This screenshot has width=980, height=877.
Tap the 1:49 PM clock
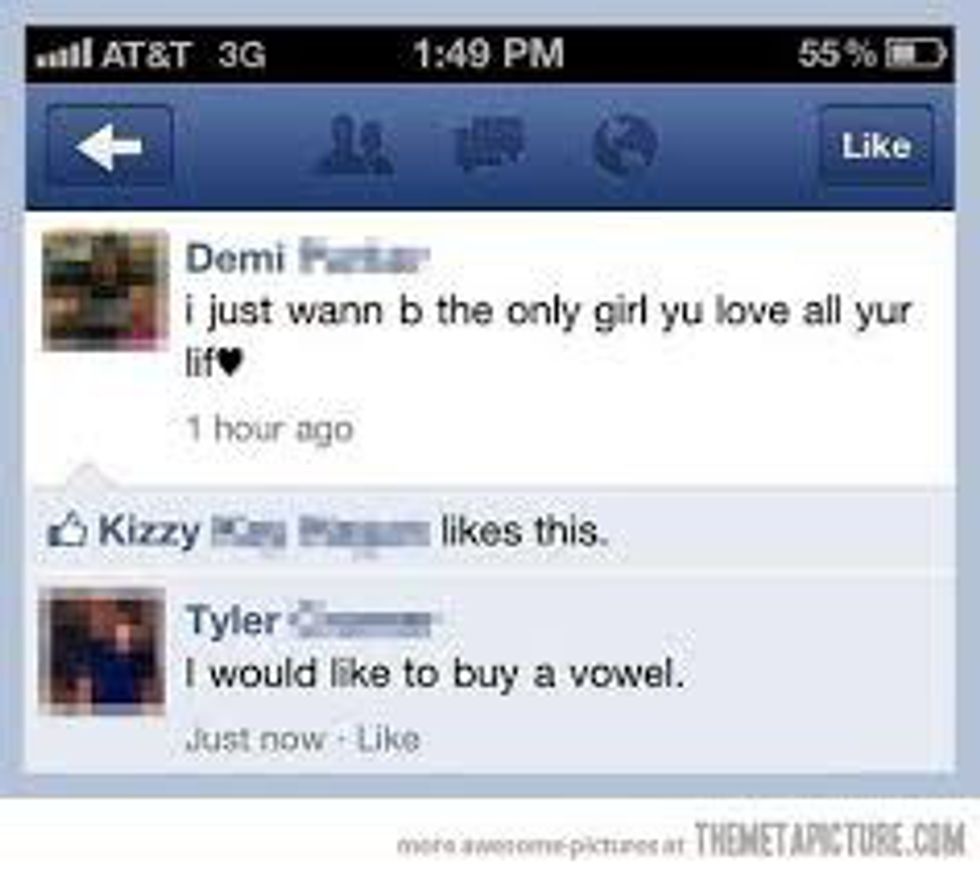pyautogui.click(x=488, y=53)
